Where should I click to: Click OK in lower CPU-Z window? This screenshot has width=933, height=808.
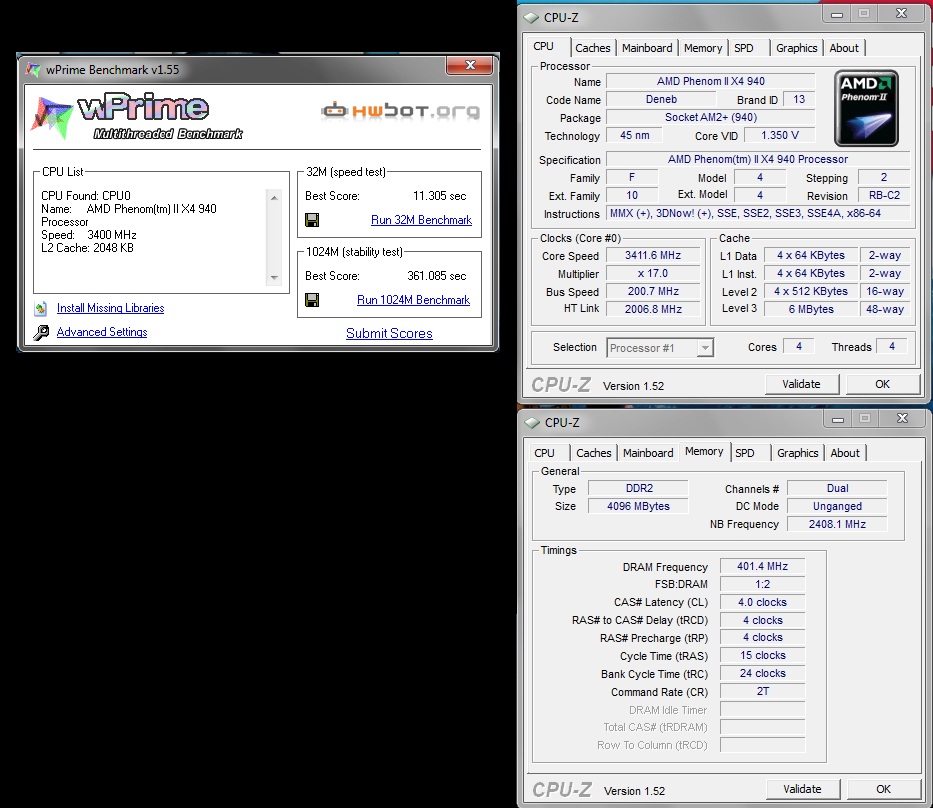(x=884, y=789)
